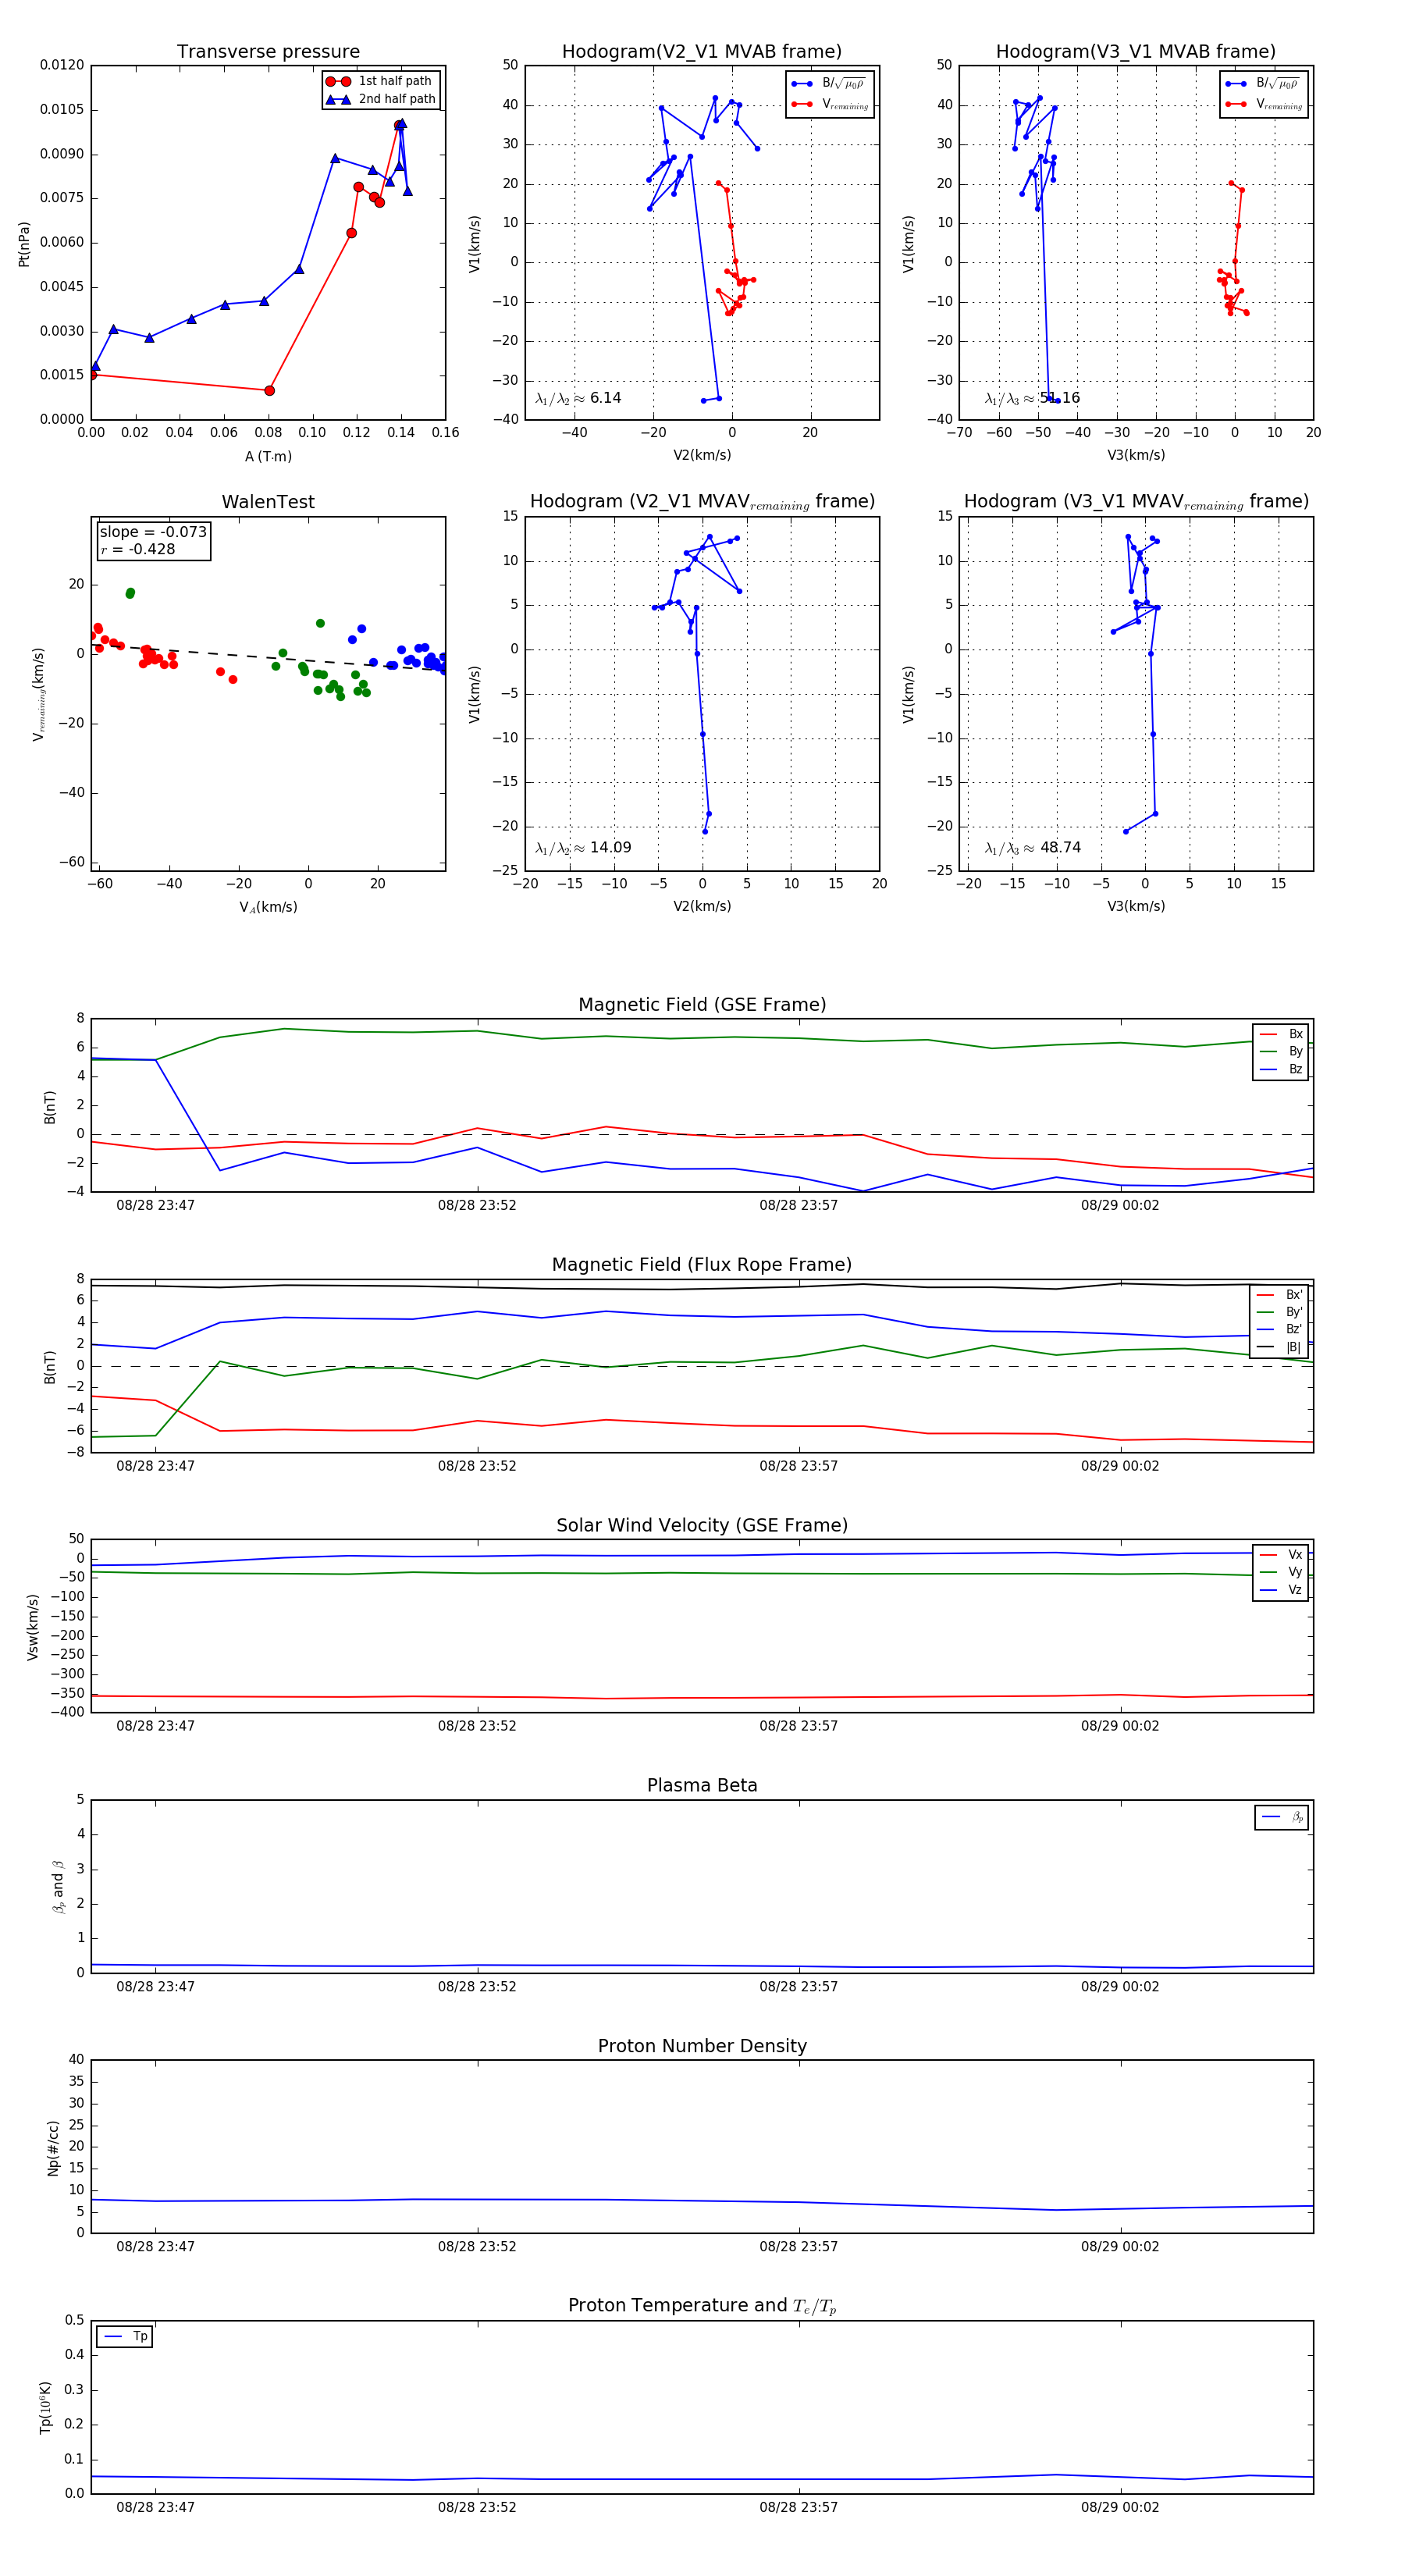This screenshot has height=2576, width=1405.
Task: Click the 'A (T·m)' x-axis label
Action: (268, 456)
